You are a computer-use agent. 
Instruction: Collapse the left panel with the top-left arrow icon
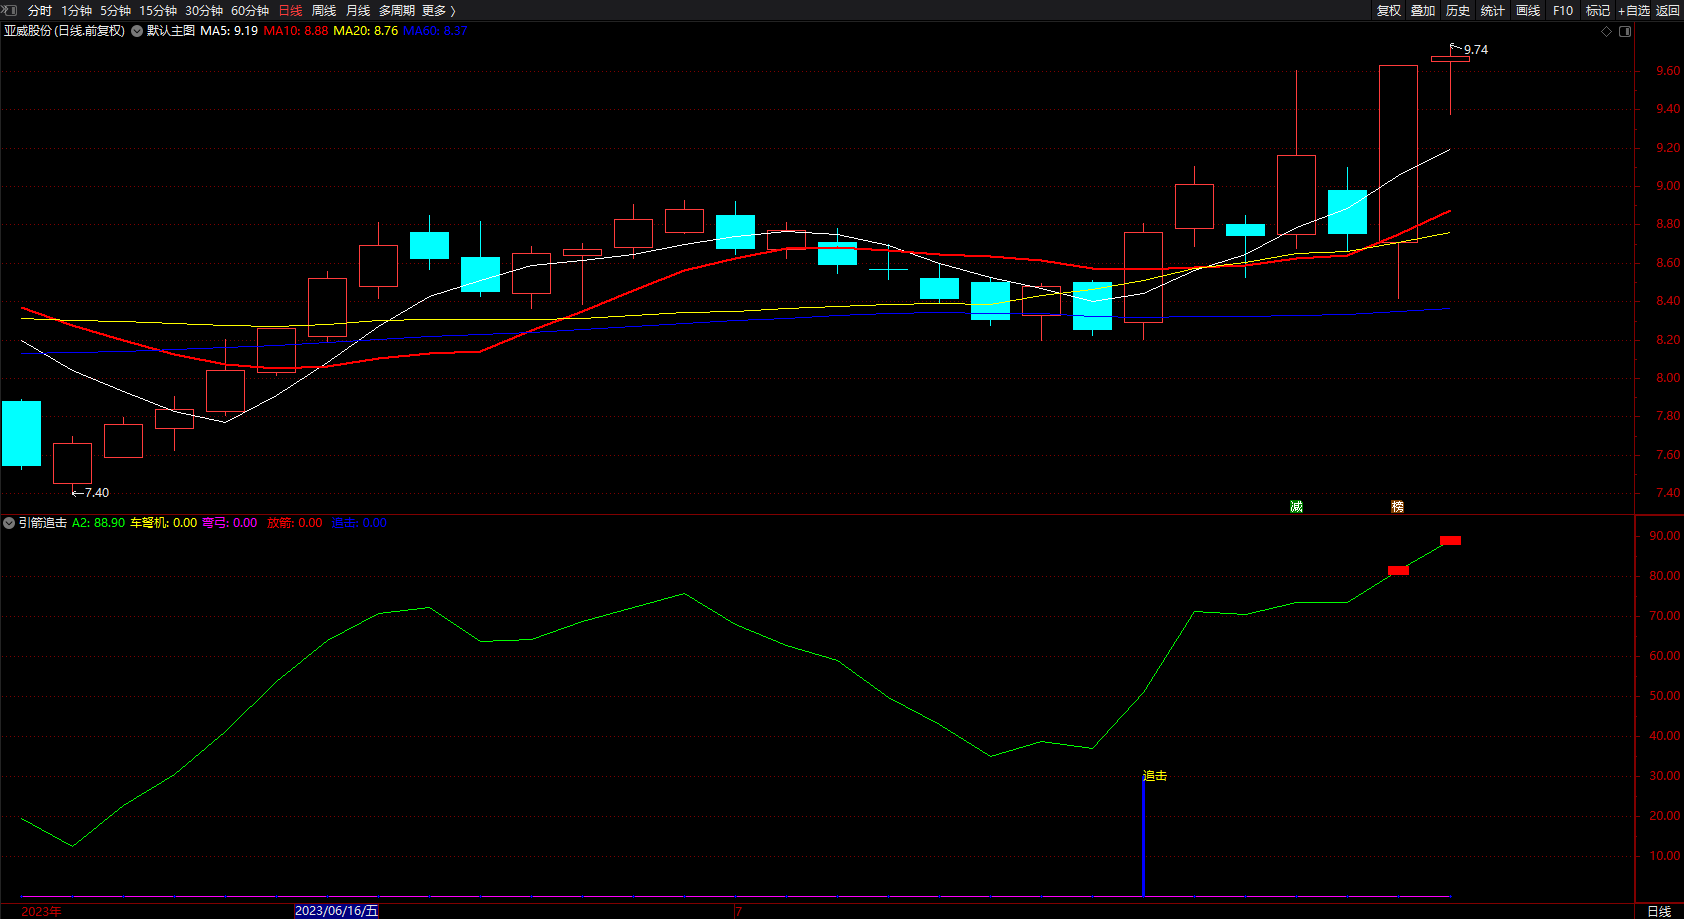tap(9, 10)
